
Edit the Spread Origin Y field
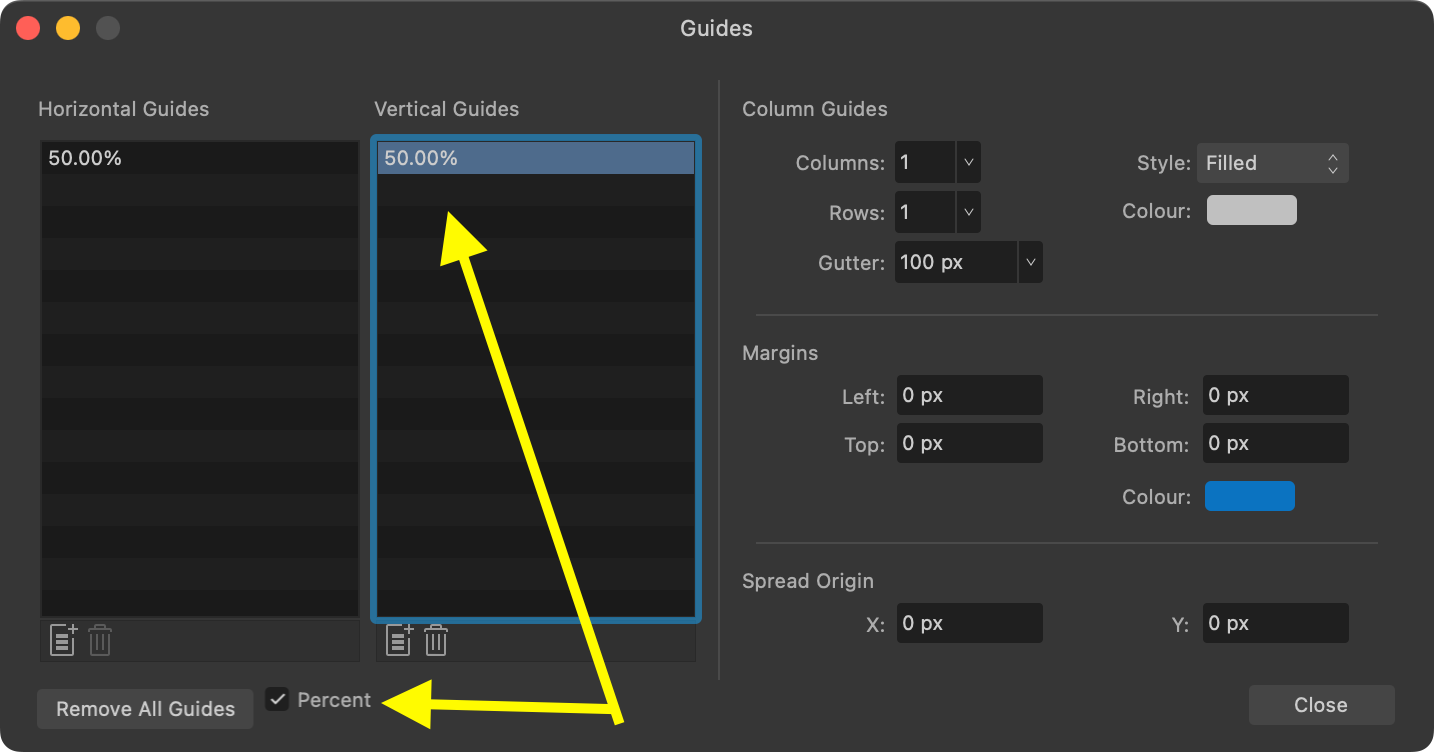(1275, 622)
